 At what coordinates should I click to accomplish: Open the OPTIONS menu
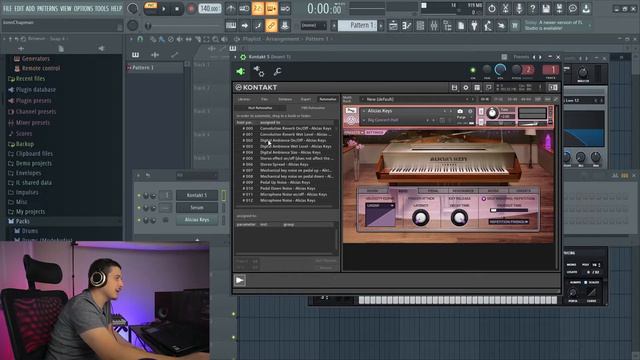tap(83, 8)
